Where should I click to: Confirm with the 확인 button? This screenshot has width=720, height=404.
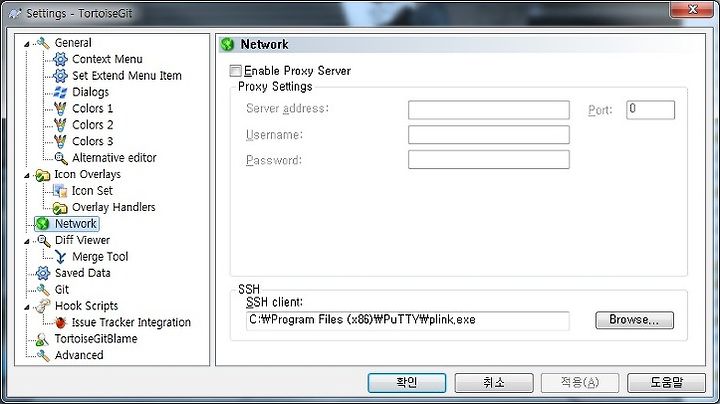click(x=406, y=383)
